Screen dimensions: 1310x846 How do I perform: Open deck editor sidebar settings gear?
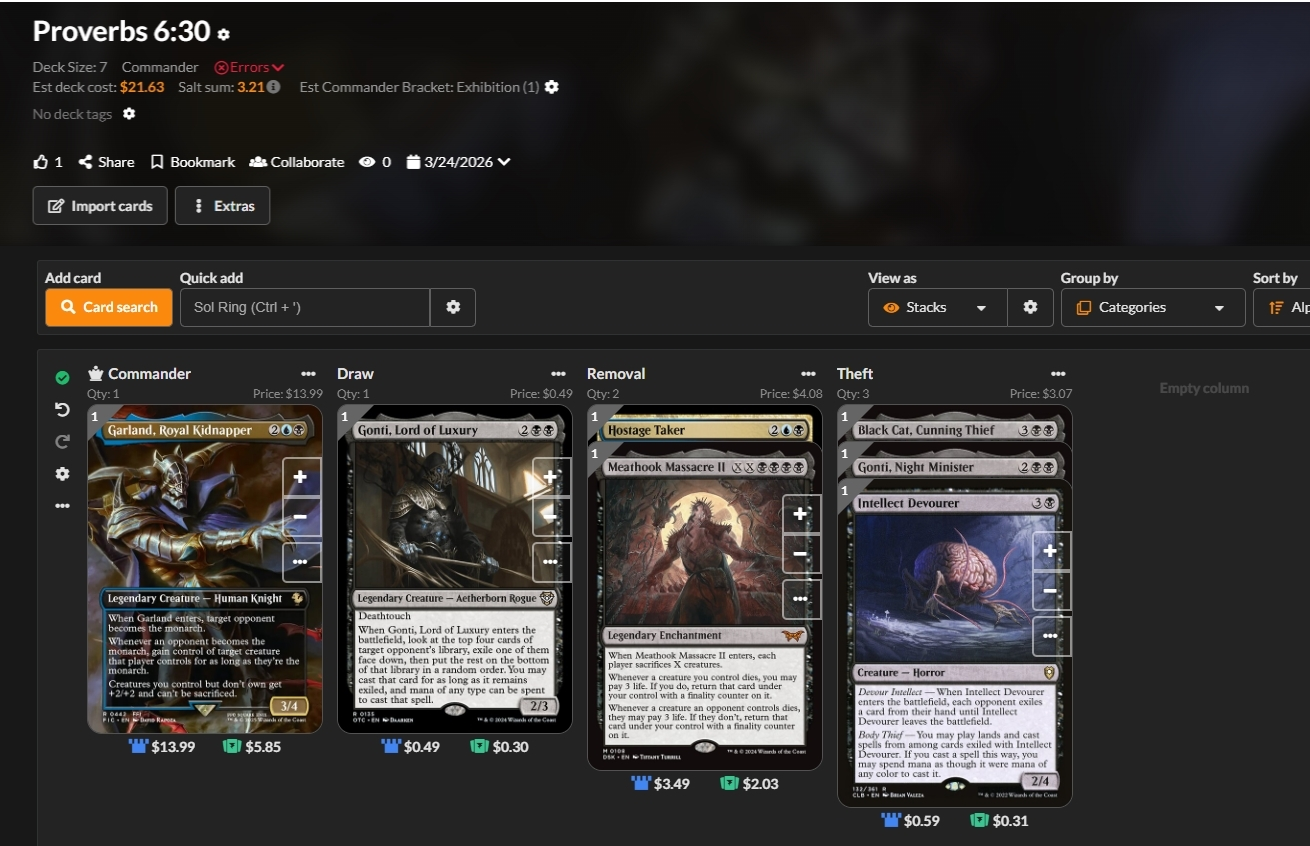(62, 474)
